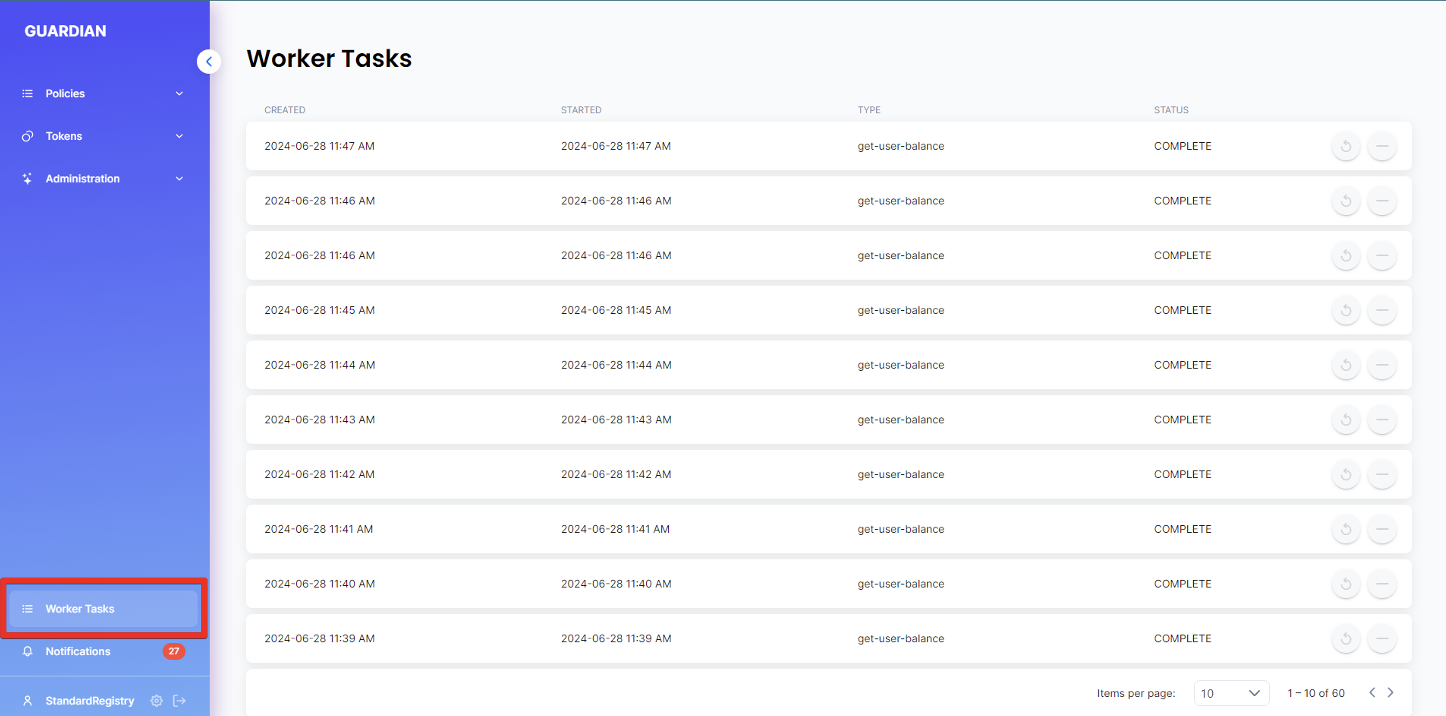1446x716 pixels.
Task: Click the minus button on the 11:47 AM row
Action: 1382,147
